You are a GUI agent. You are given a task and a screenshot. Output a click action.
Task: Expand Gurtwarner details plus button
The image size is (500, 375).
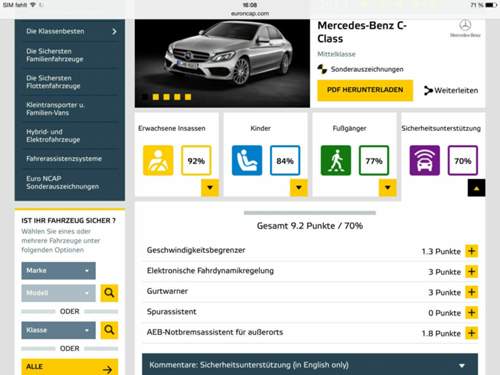(472, 292)
